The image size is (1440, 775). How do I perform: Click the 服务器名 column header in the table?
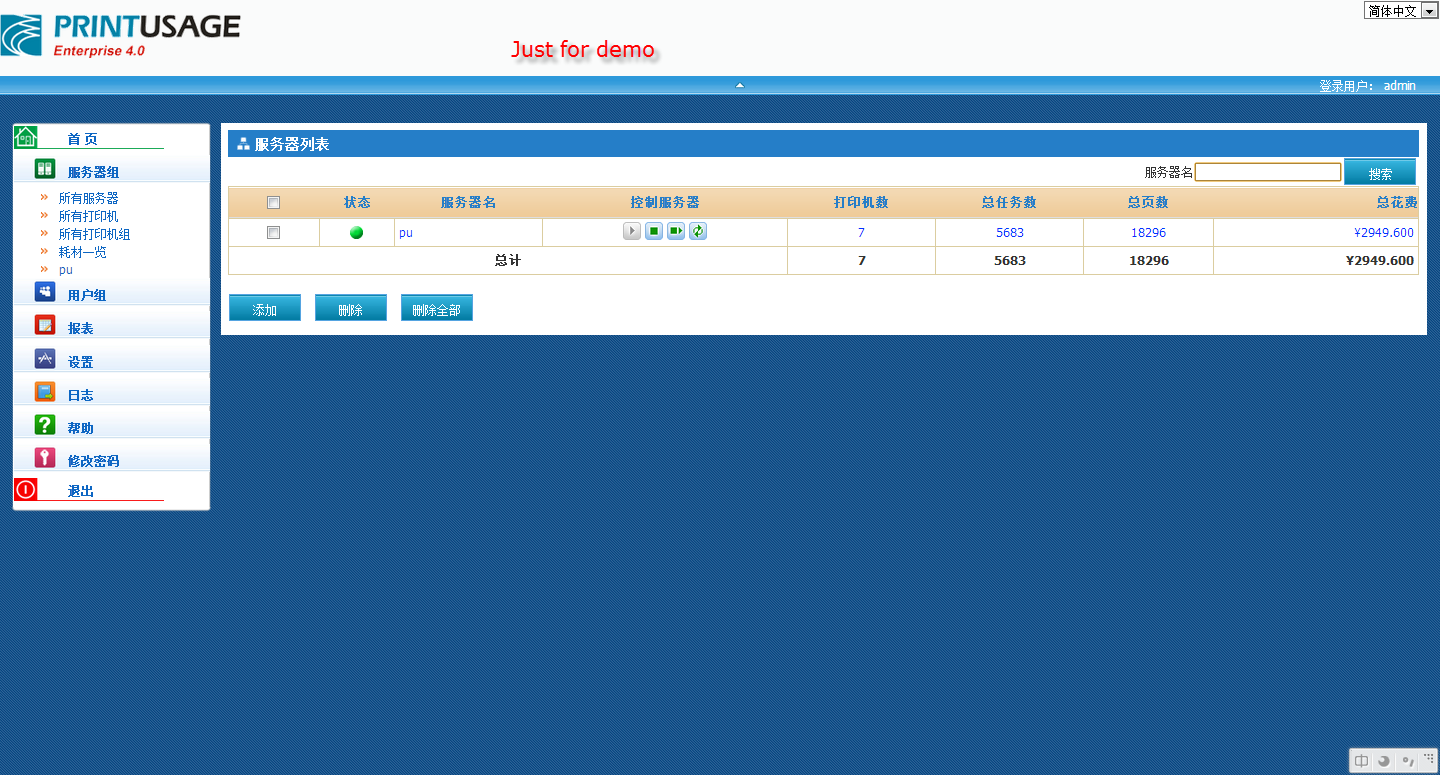468,203
